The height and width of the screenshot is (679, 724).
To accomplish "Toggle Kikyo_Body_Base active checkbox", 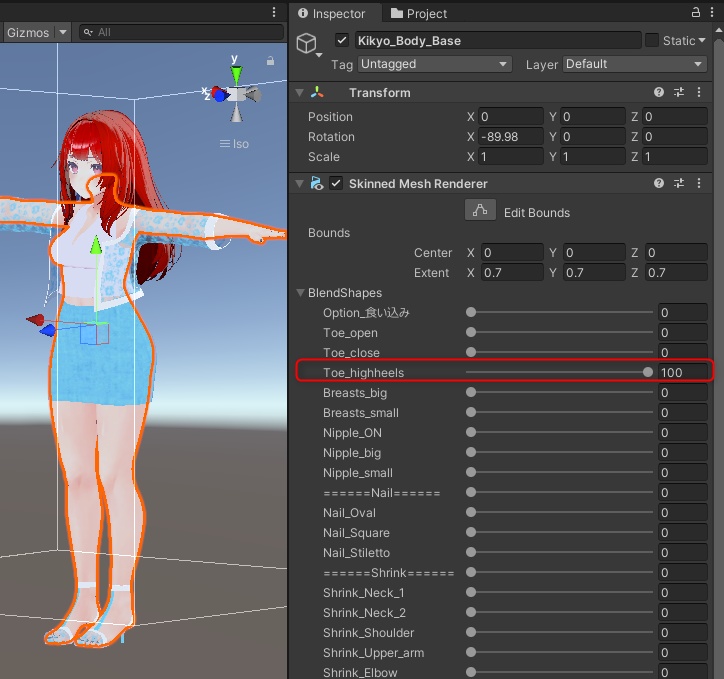I will [x=343, y=41].
